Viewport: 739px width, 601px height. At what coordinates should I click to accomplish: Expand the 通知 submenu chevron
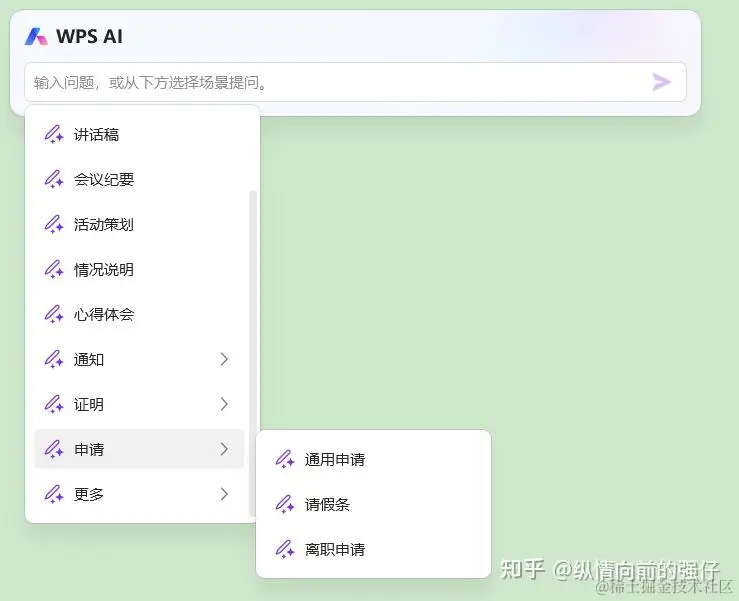(x=224, y=359)
